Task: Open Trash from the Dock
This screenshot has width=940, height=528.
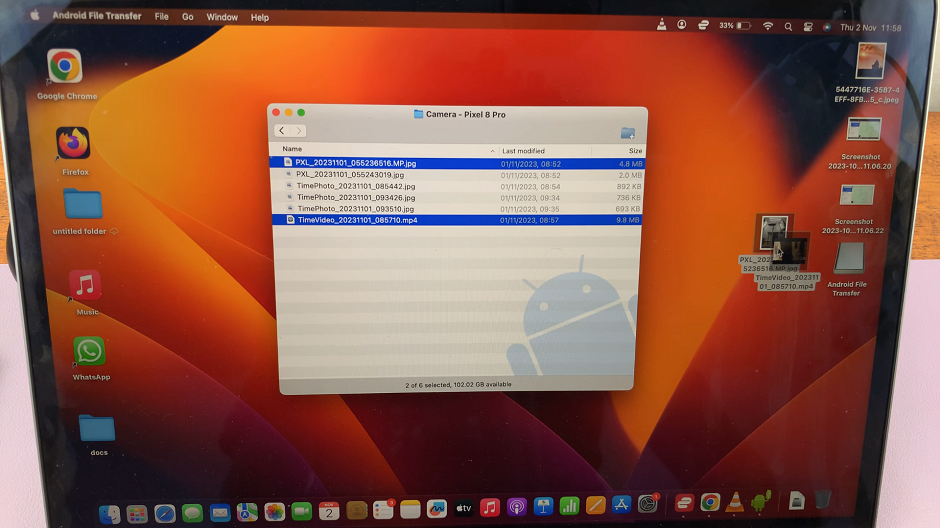Action: [x=823, y=499]
